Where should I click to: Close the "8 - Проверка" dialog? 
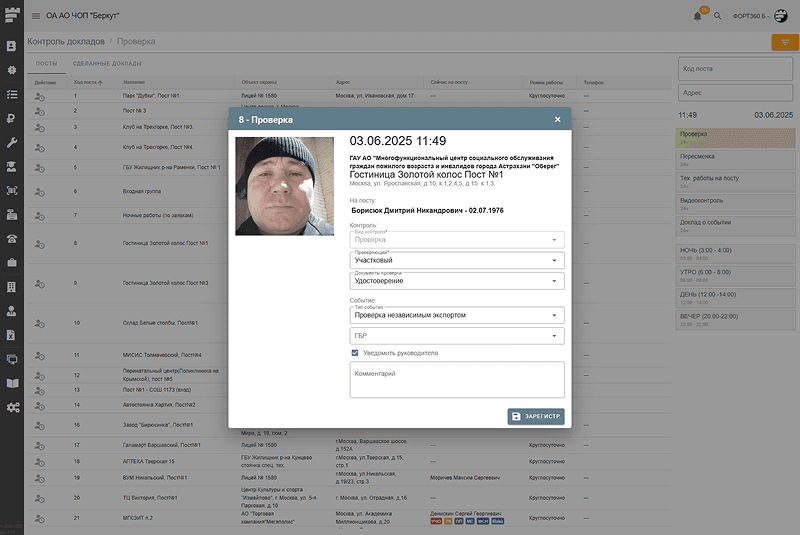pos(558,119)
